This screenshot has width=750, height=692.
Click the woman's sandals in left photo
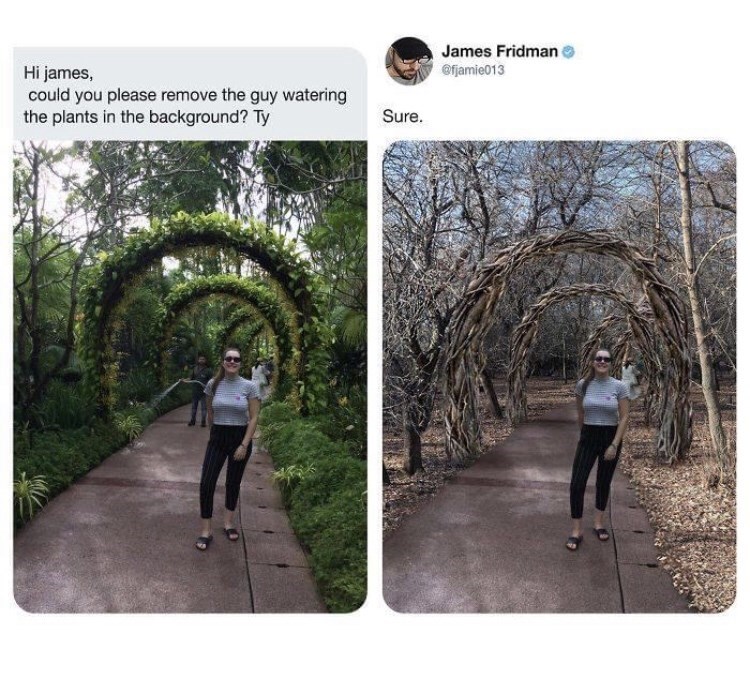coord(218,539)
